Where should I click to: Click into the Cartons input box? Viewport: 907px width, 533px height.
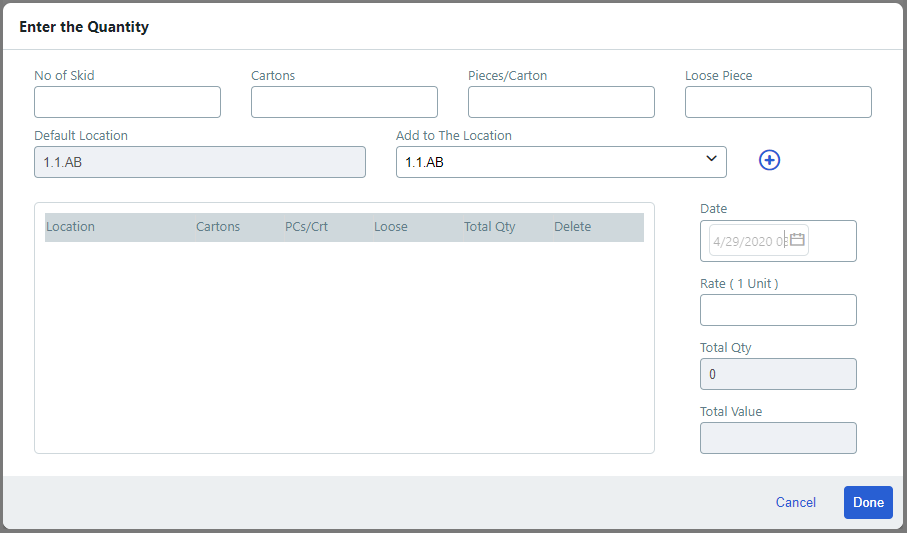click(344, 102)
